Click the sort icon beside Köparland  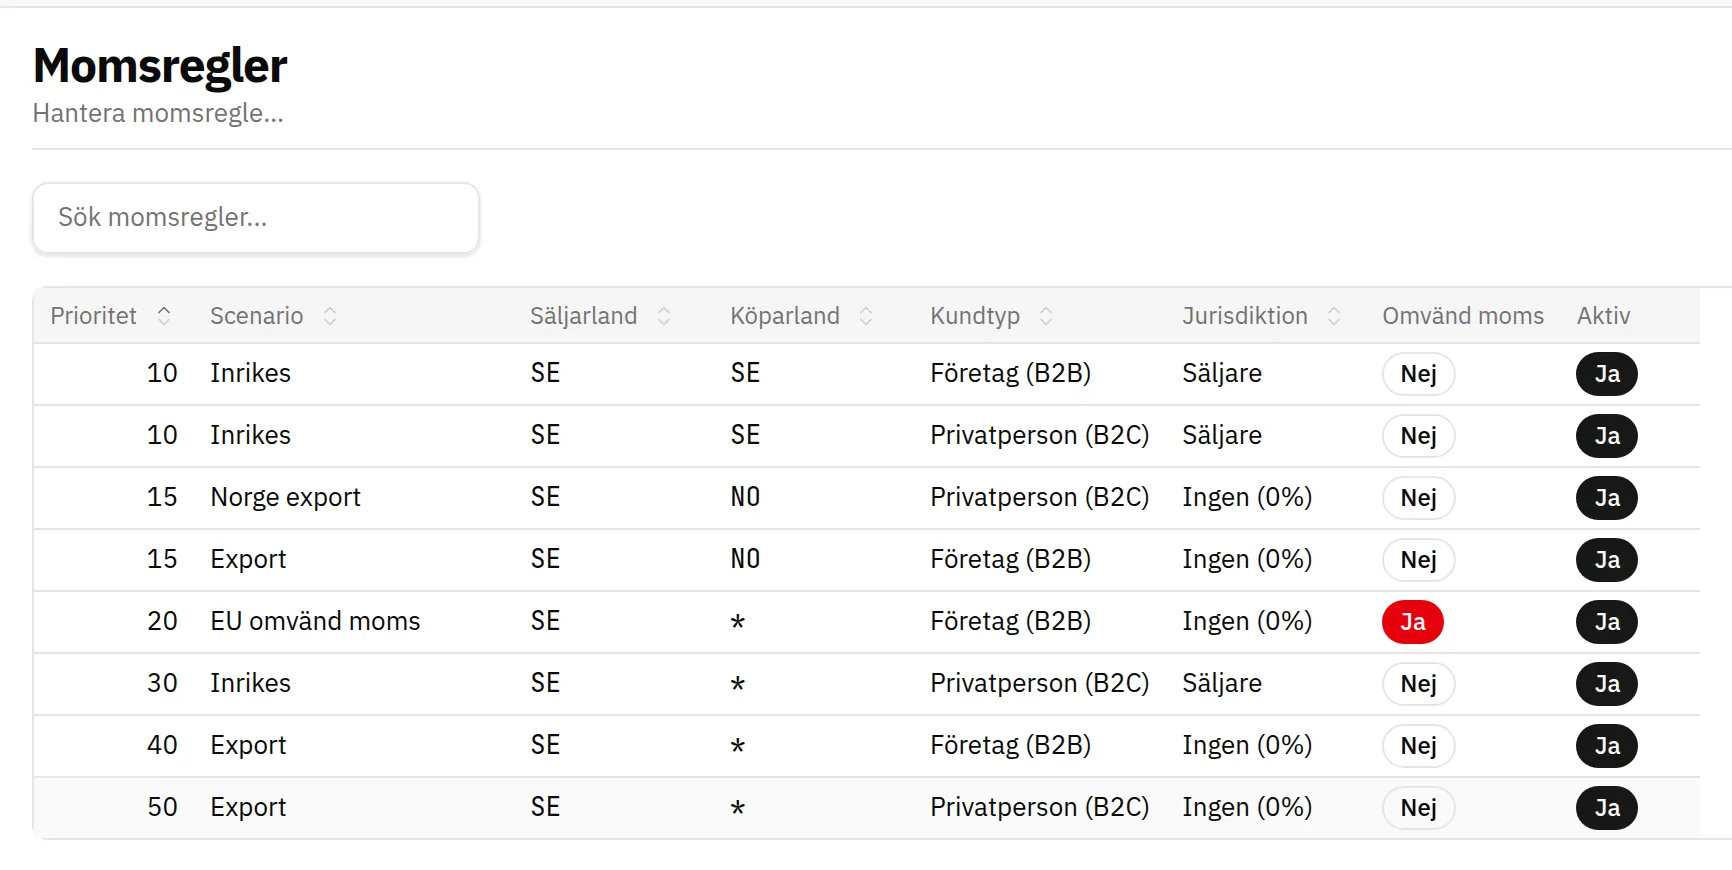point(866,316)
